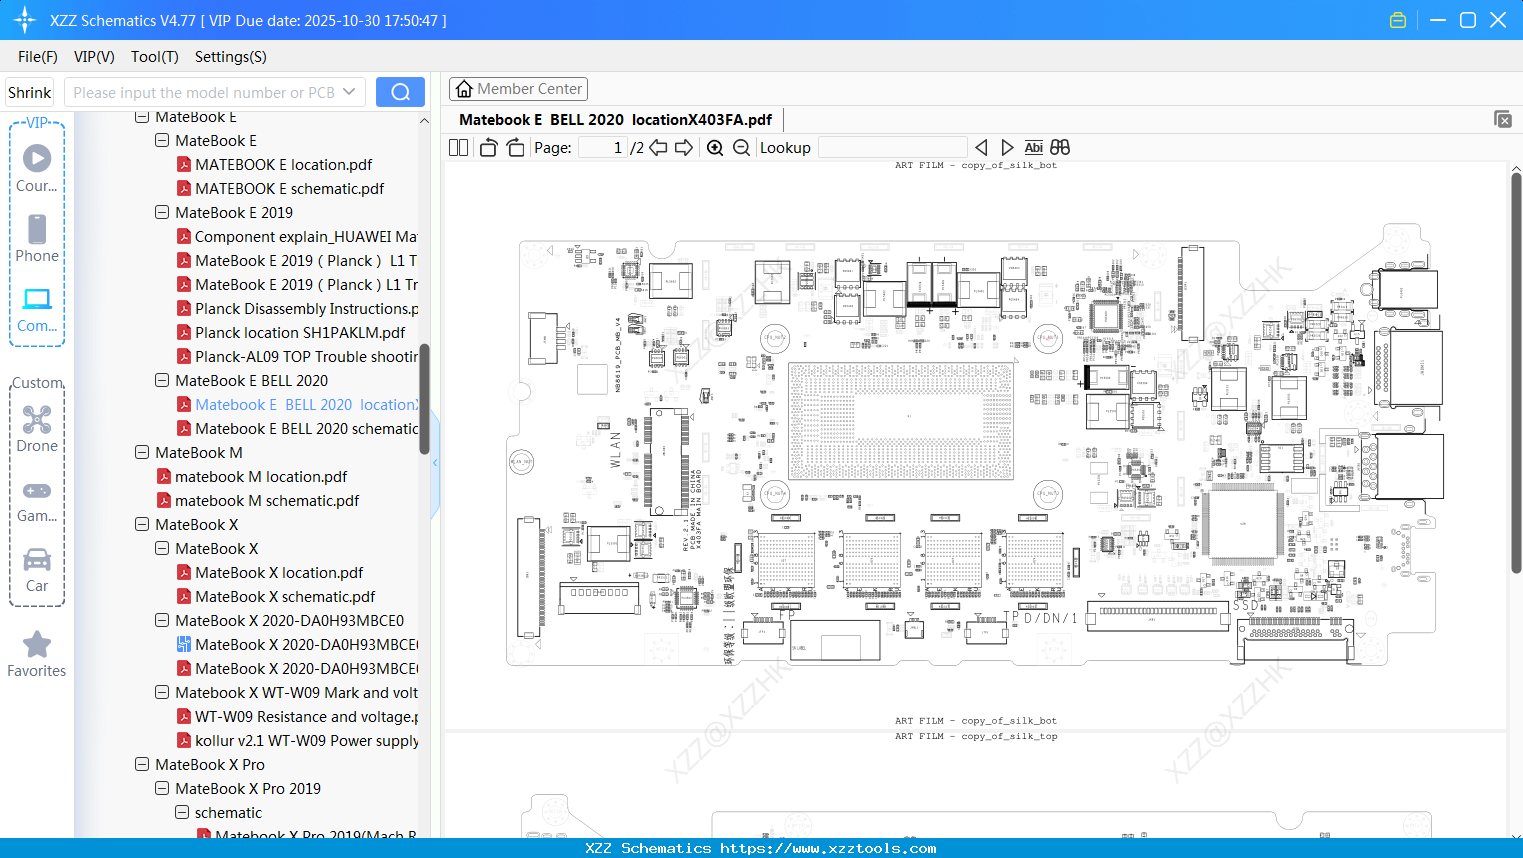Click the document panel restore icon

[x=1503, y=119]
